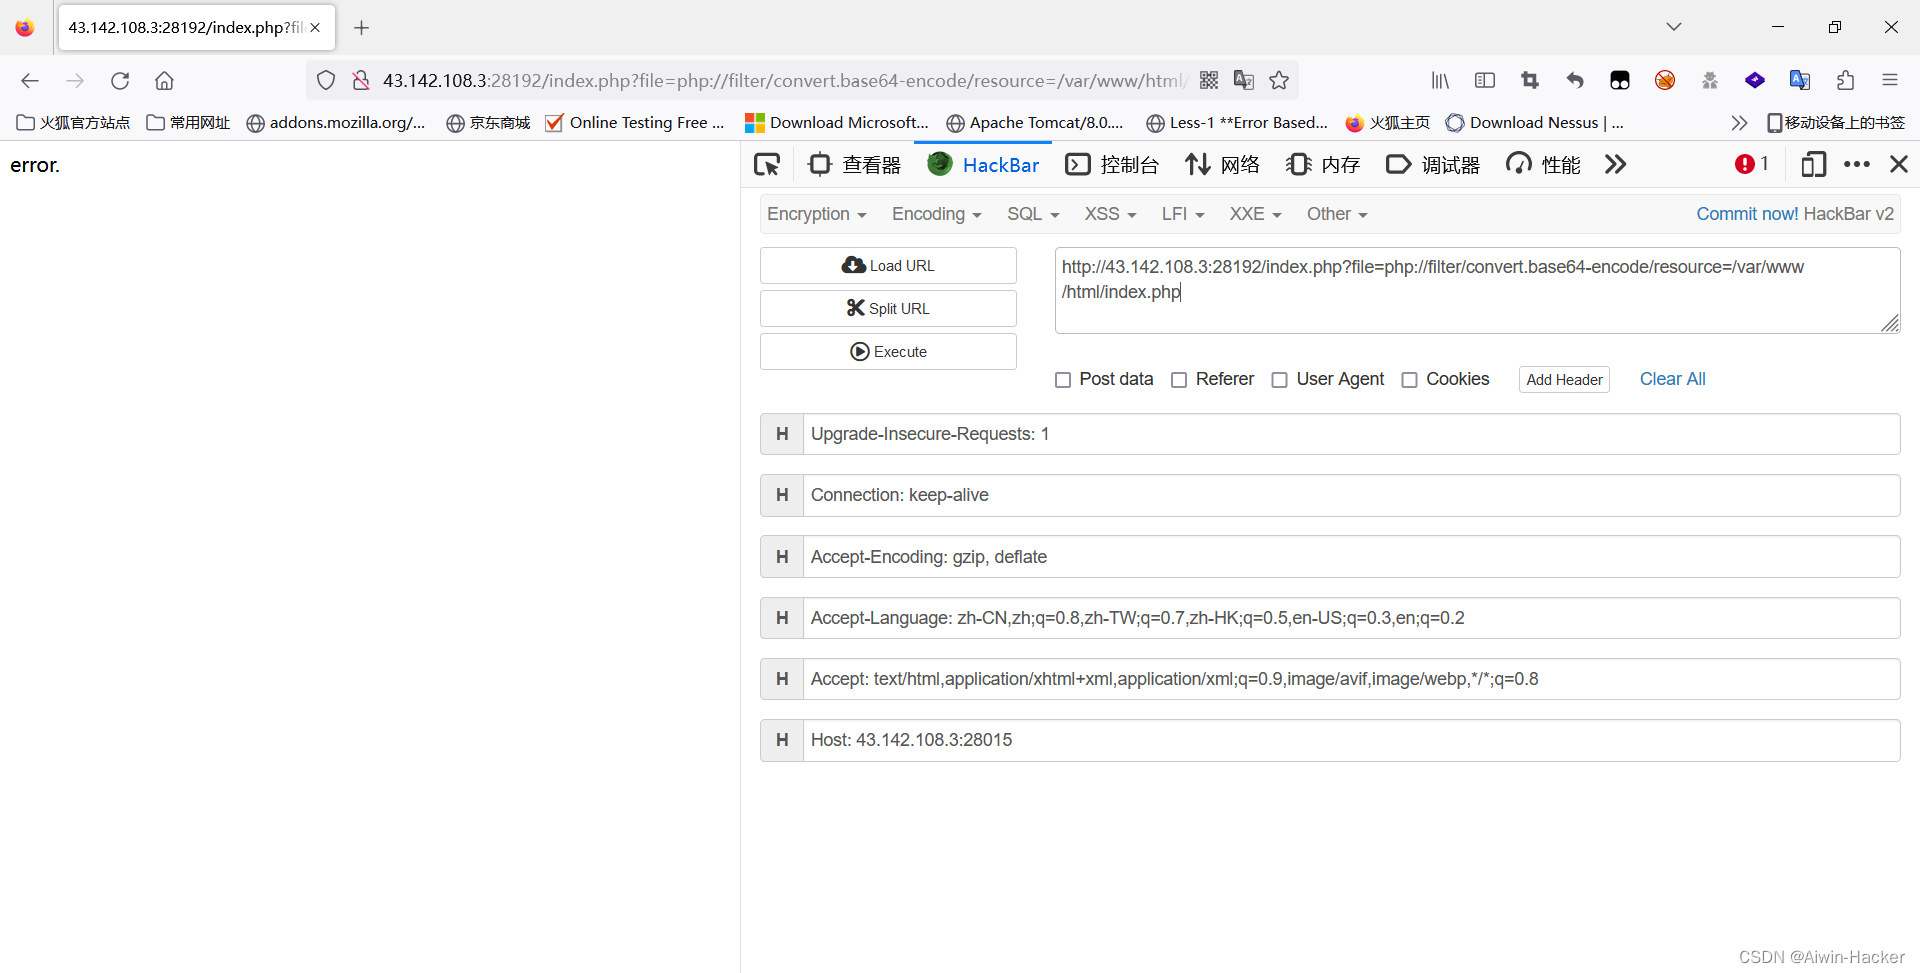Click the insecure connection lock icon
Viewport: 1920px width, 973px height.
pyautogui.click(x=361, y=81)
